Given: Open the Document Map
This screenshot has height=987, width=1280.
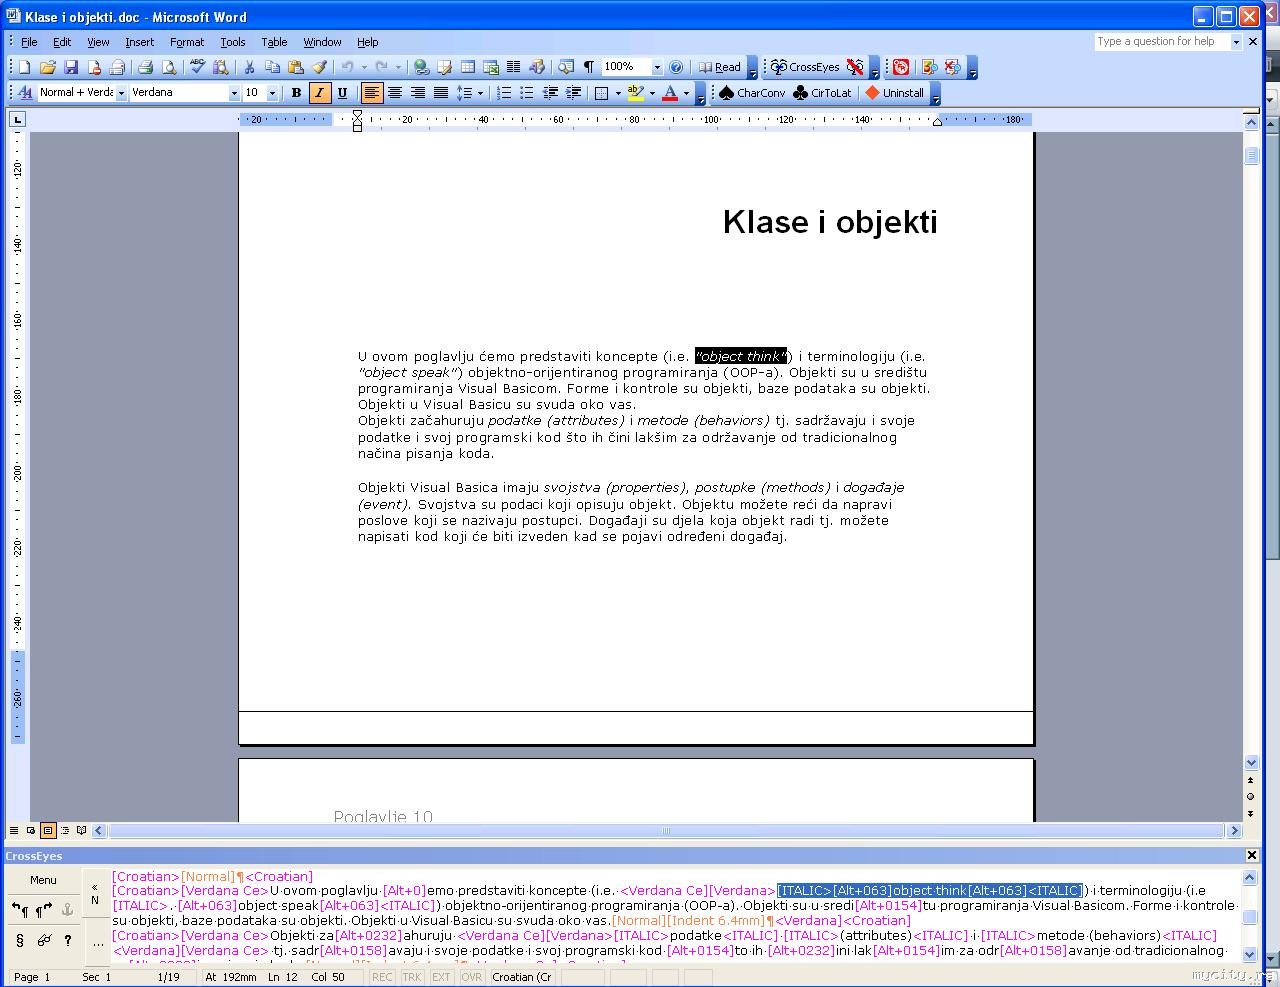Looking at the screenshot, I should (566, 67).
